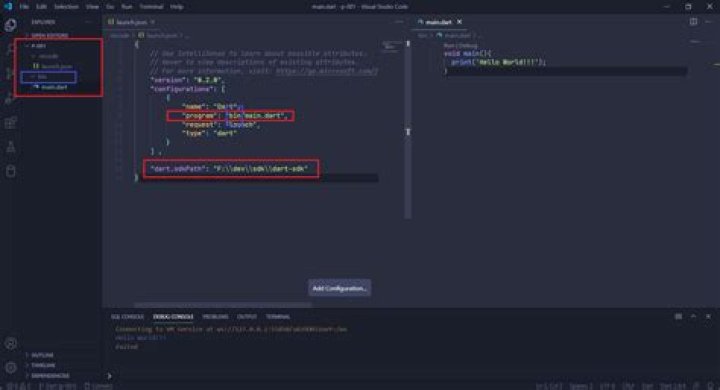Switch to the SQL Console panel tab
Screen dimensions: 720x390
tap(127, 317)
